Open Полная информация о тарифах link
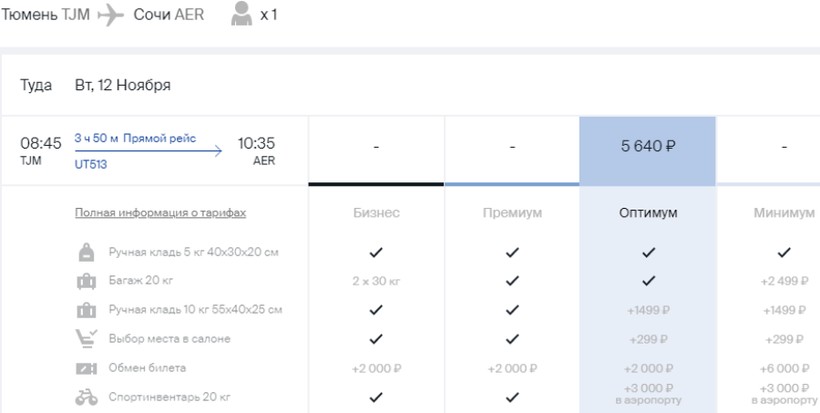Image resolution: width=820 pixels, height=413 pixels. coord(160,213)
